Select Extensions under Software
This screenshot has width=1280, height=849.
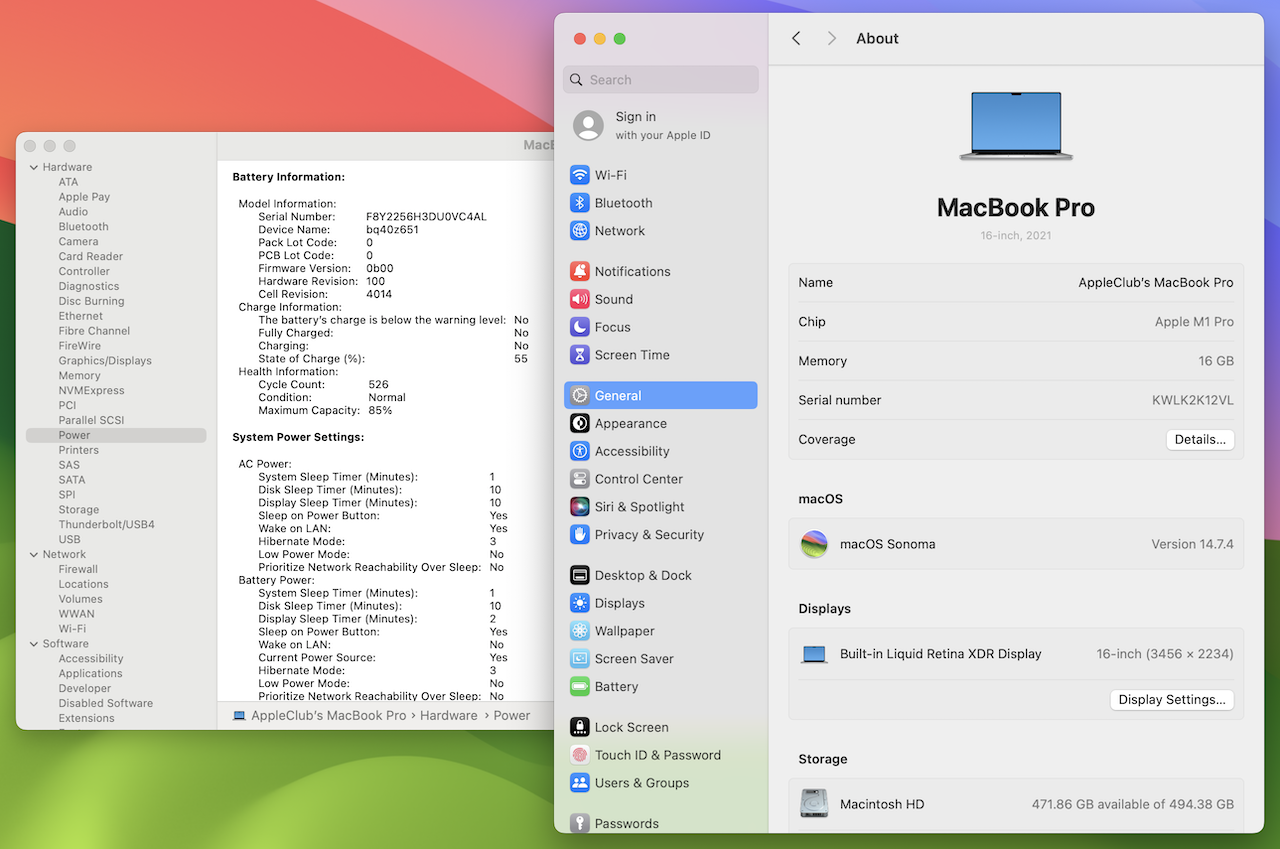(x=86, y=718)
